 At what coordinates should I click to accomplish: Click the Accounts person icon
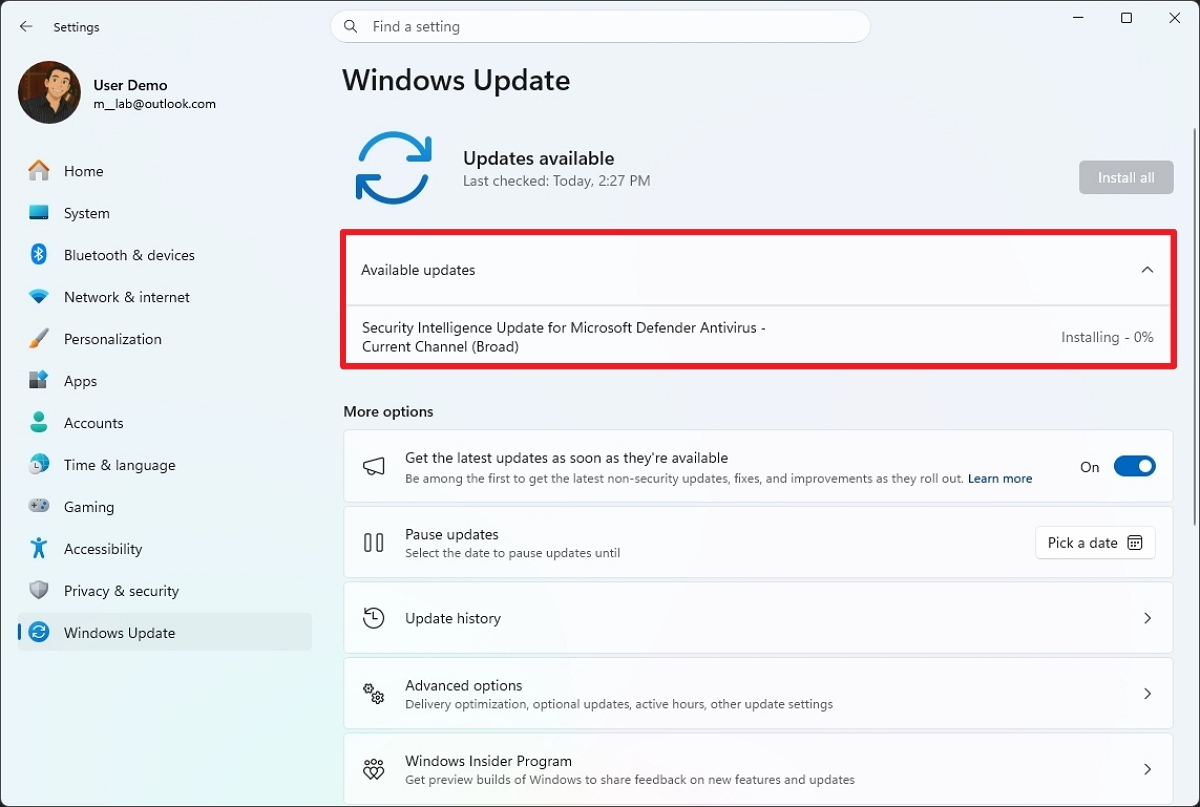click(x=39, y=423)
